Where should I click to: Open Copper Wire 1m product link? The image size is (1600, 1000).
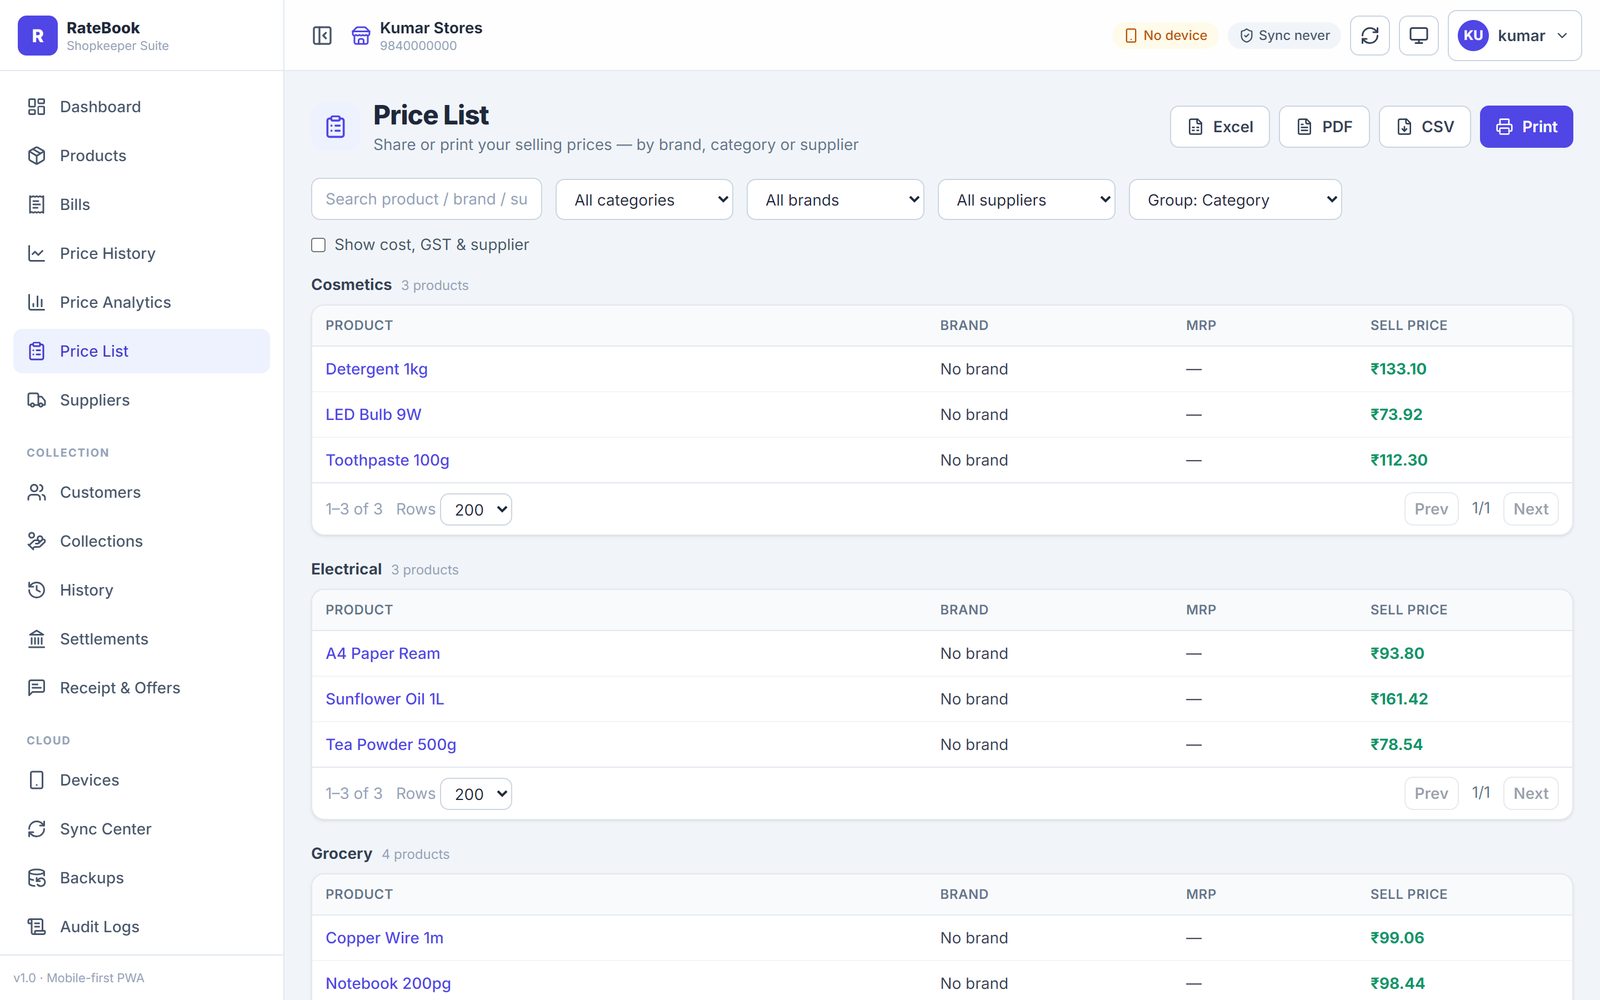coord(384,938)
